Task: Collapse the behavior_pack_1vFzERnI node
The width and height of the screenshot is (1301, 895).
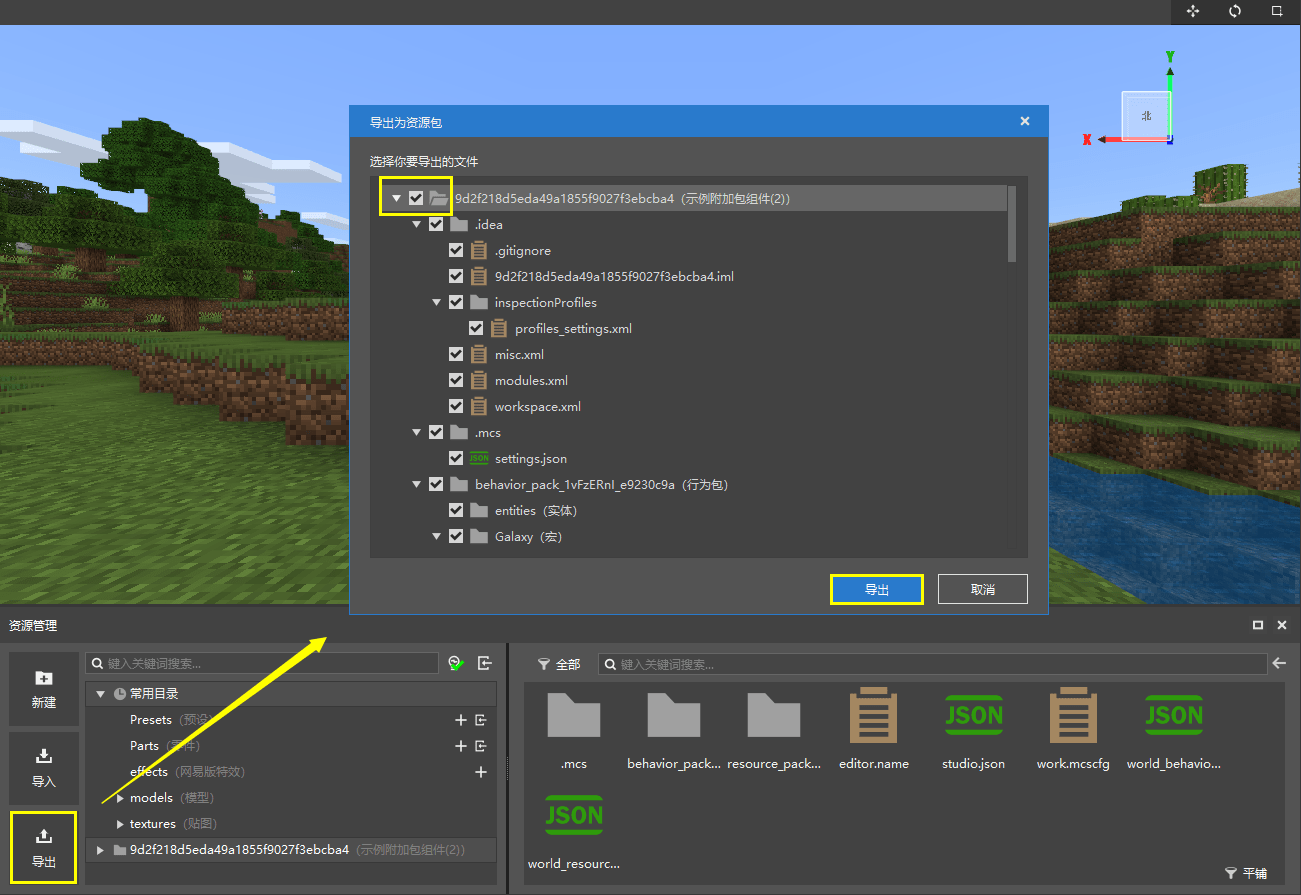Action: tap(417, 484)
